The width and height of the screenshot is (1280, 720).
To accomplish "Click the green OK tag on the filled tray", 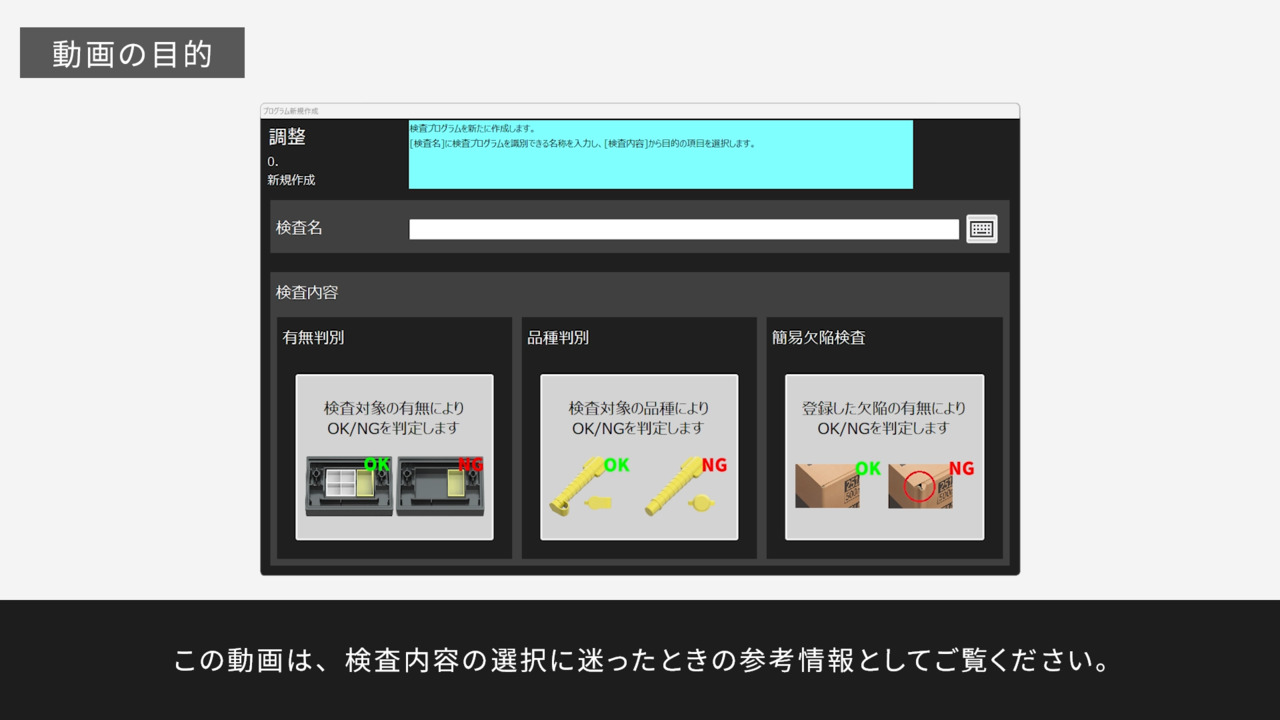I will [377, 465].
